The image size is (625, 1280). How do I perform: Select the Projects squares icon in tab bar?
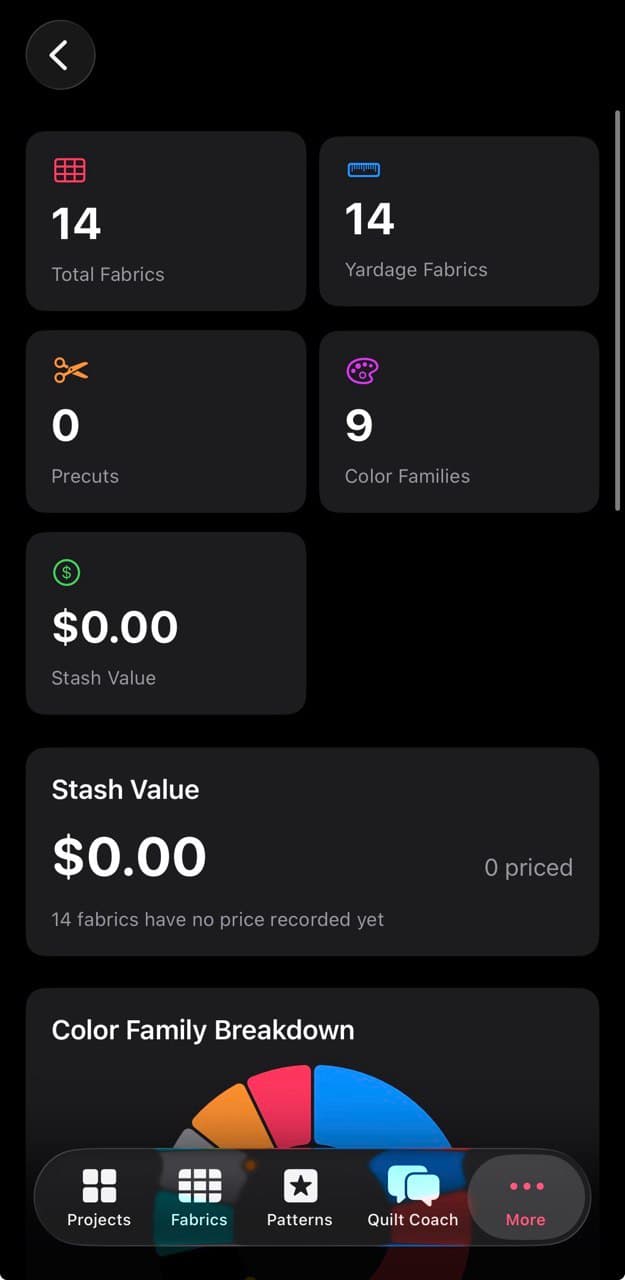point(98,1185)
